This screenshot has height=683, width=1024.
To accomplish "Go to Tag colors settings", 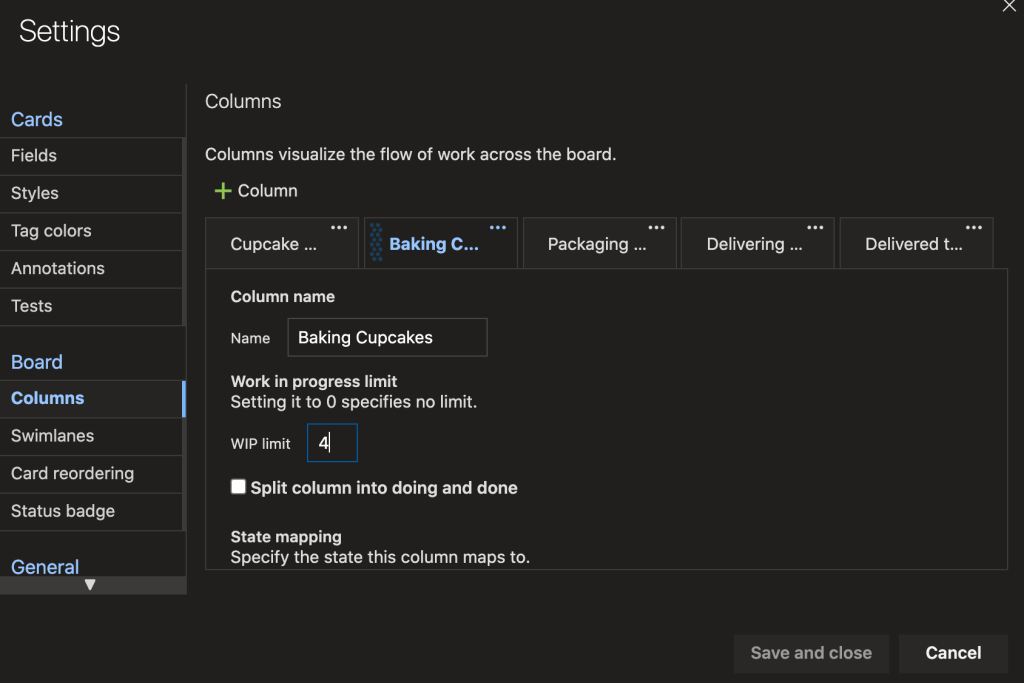I will [51, 231].
